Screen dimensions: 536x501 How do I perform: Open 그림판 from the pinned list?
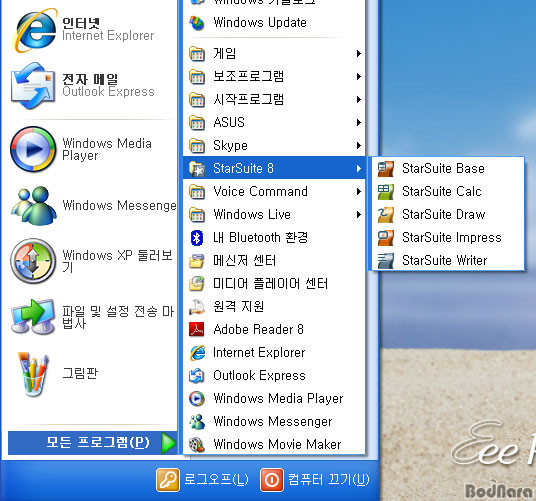pyautogui.click(x=80, y=373)
